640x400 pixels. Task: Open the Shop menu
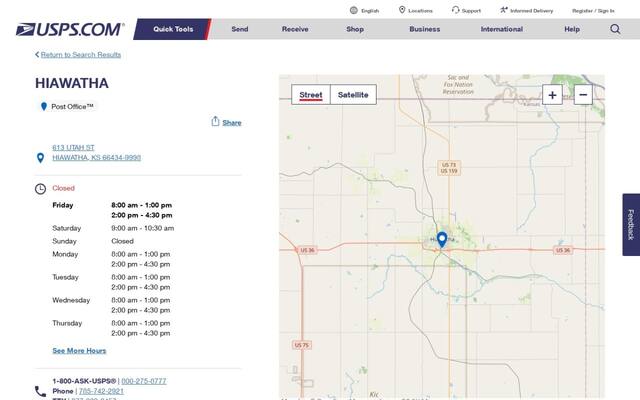pos(355,29)
